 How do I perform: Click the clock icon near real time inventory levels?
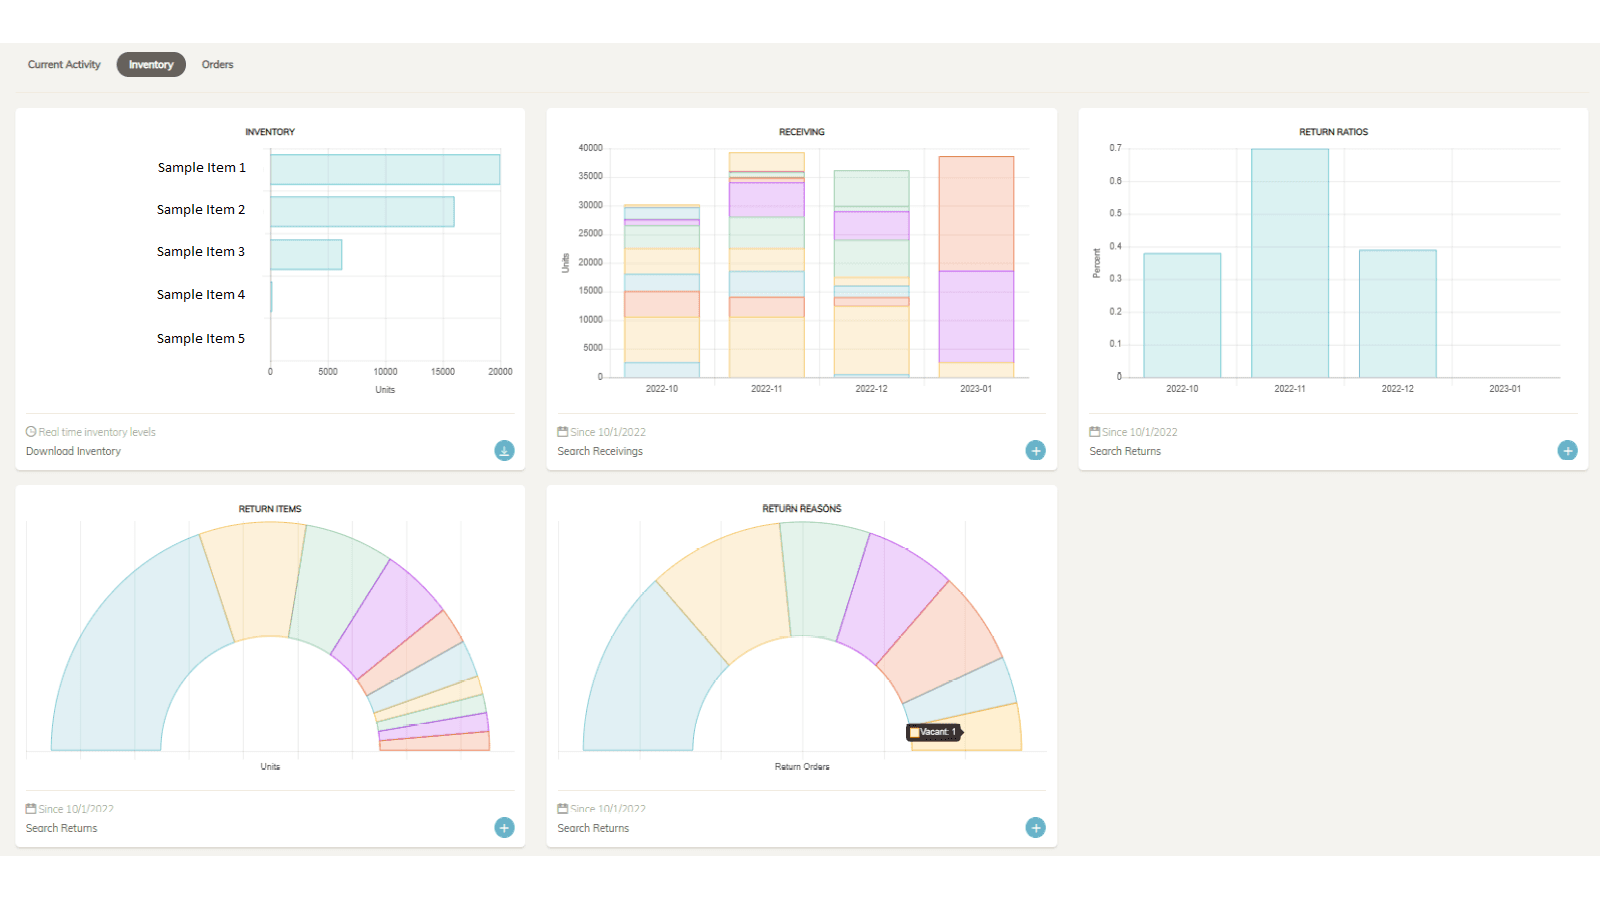[30, 431]
